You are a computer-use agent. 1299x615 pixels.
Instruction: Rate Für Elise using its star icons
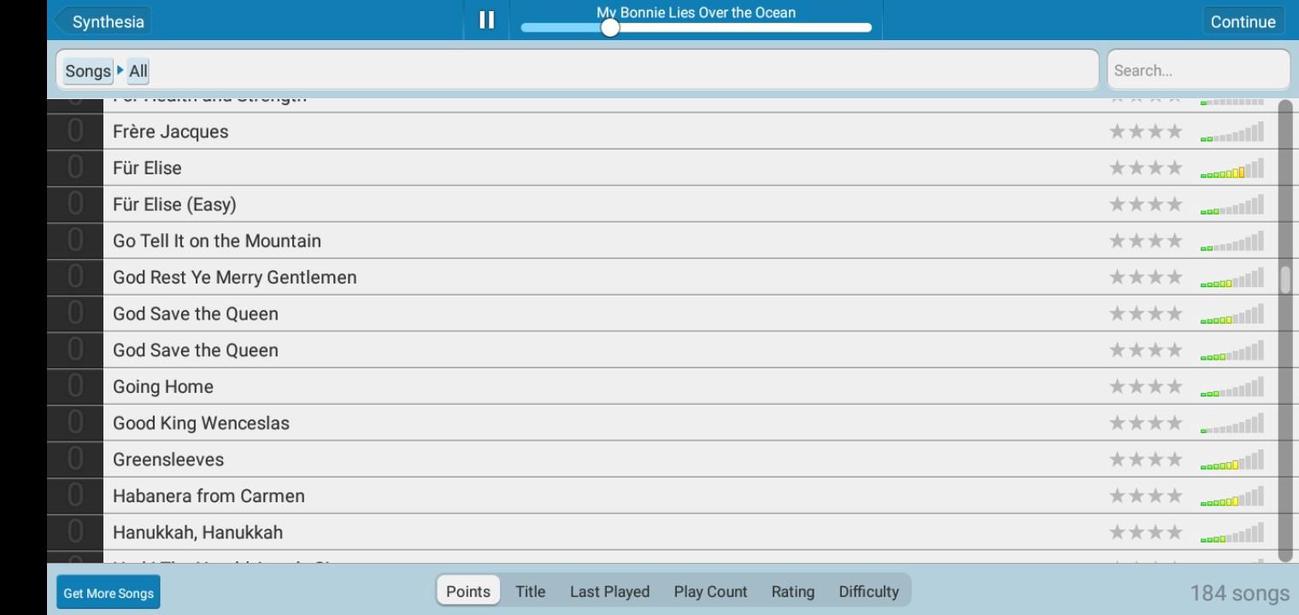(1144, 167)
